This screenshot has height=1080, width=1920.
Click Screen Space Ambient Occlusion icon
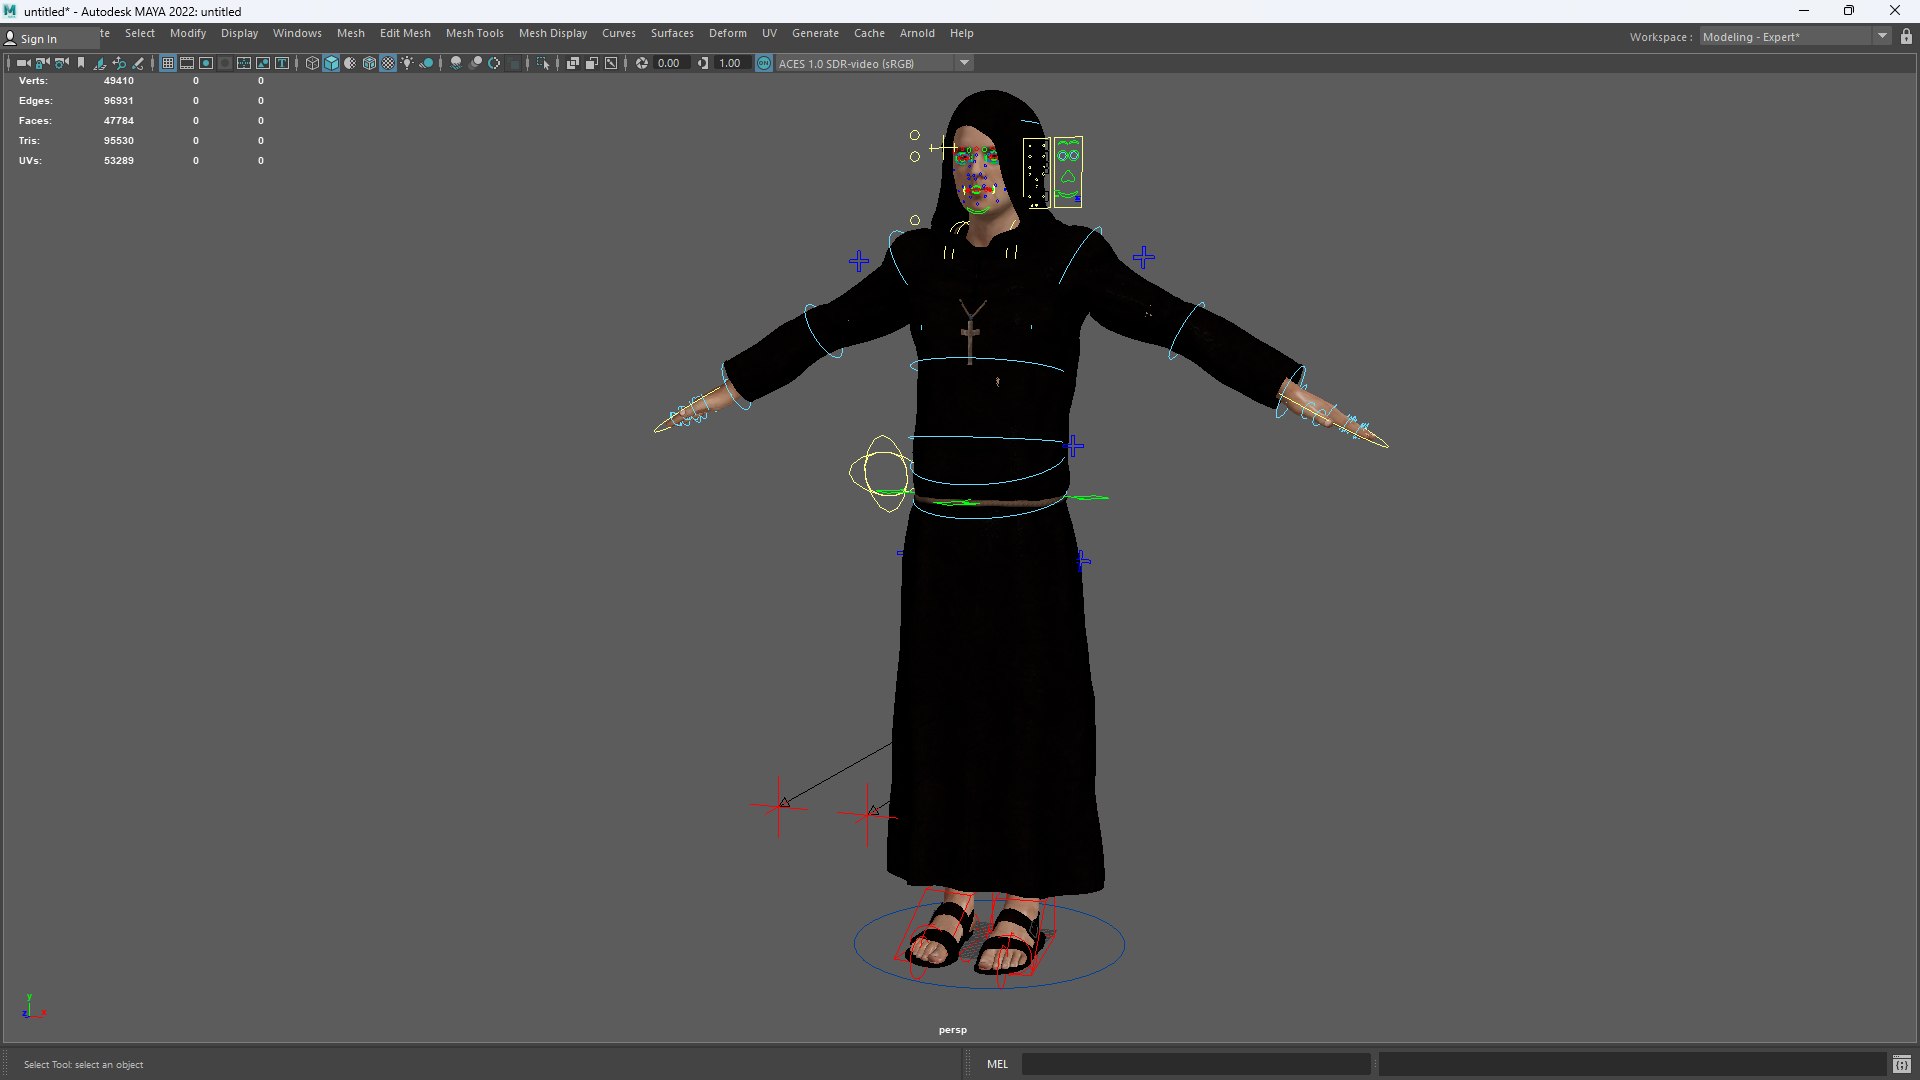click(x=456, y=63)
